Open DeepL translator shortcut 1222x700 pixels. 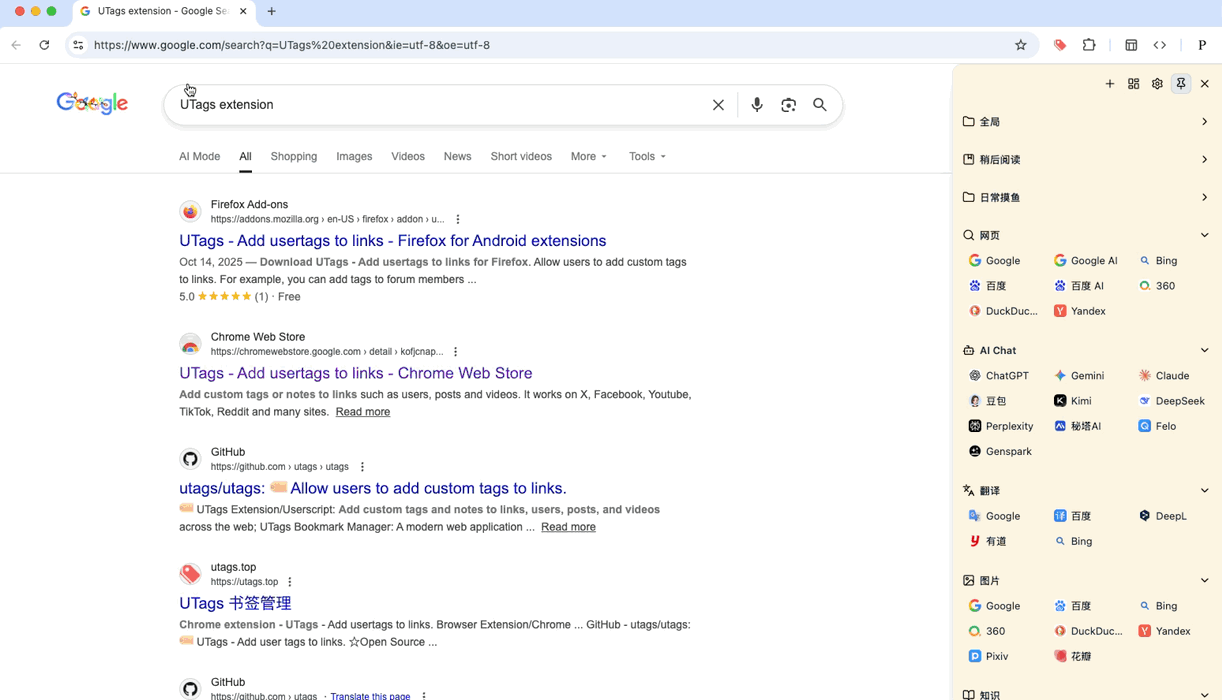click(x=1163, y=516)
